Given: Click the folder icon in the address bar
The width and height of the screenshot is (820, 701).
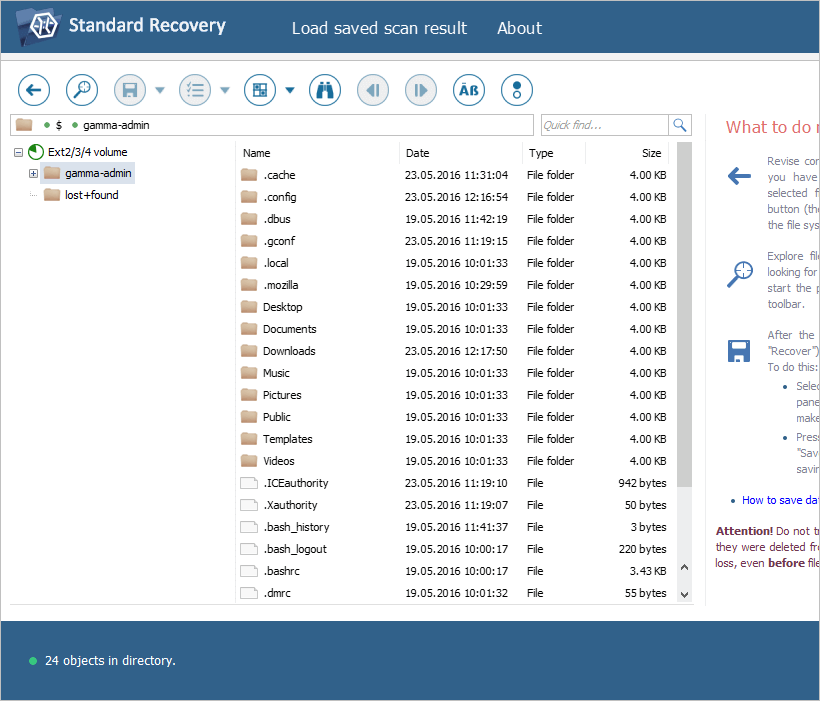Looking at the screenshot, I should click(x=24, y=124).
